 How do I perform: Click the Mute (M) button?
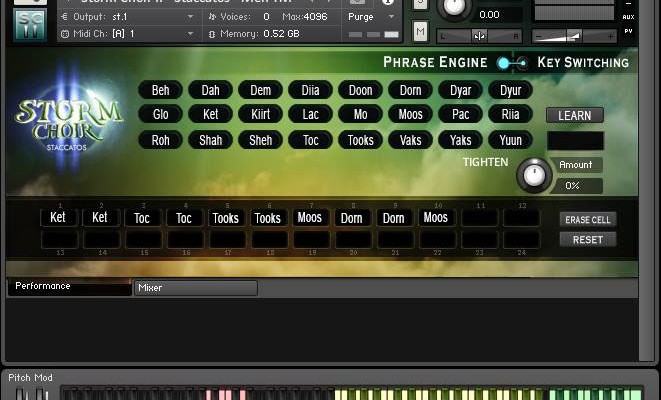[421, 32]
